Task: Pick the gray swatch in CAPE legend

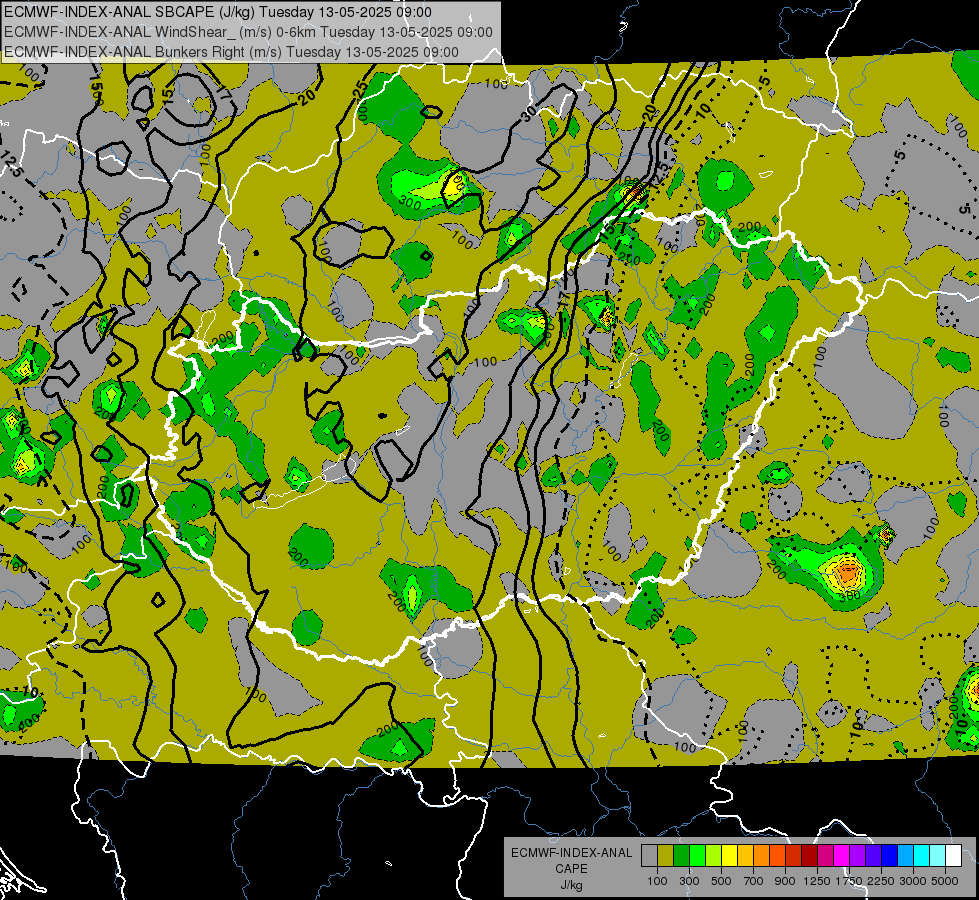Action: tap(649, 856)
